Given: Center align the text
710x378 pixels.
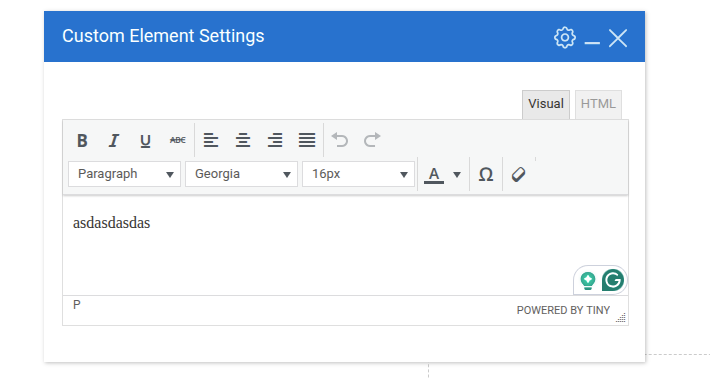Looking at the screenshot, I should coord(243,140).
